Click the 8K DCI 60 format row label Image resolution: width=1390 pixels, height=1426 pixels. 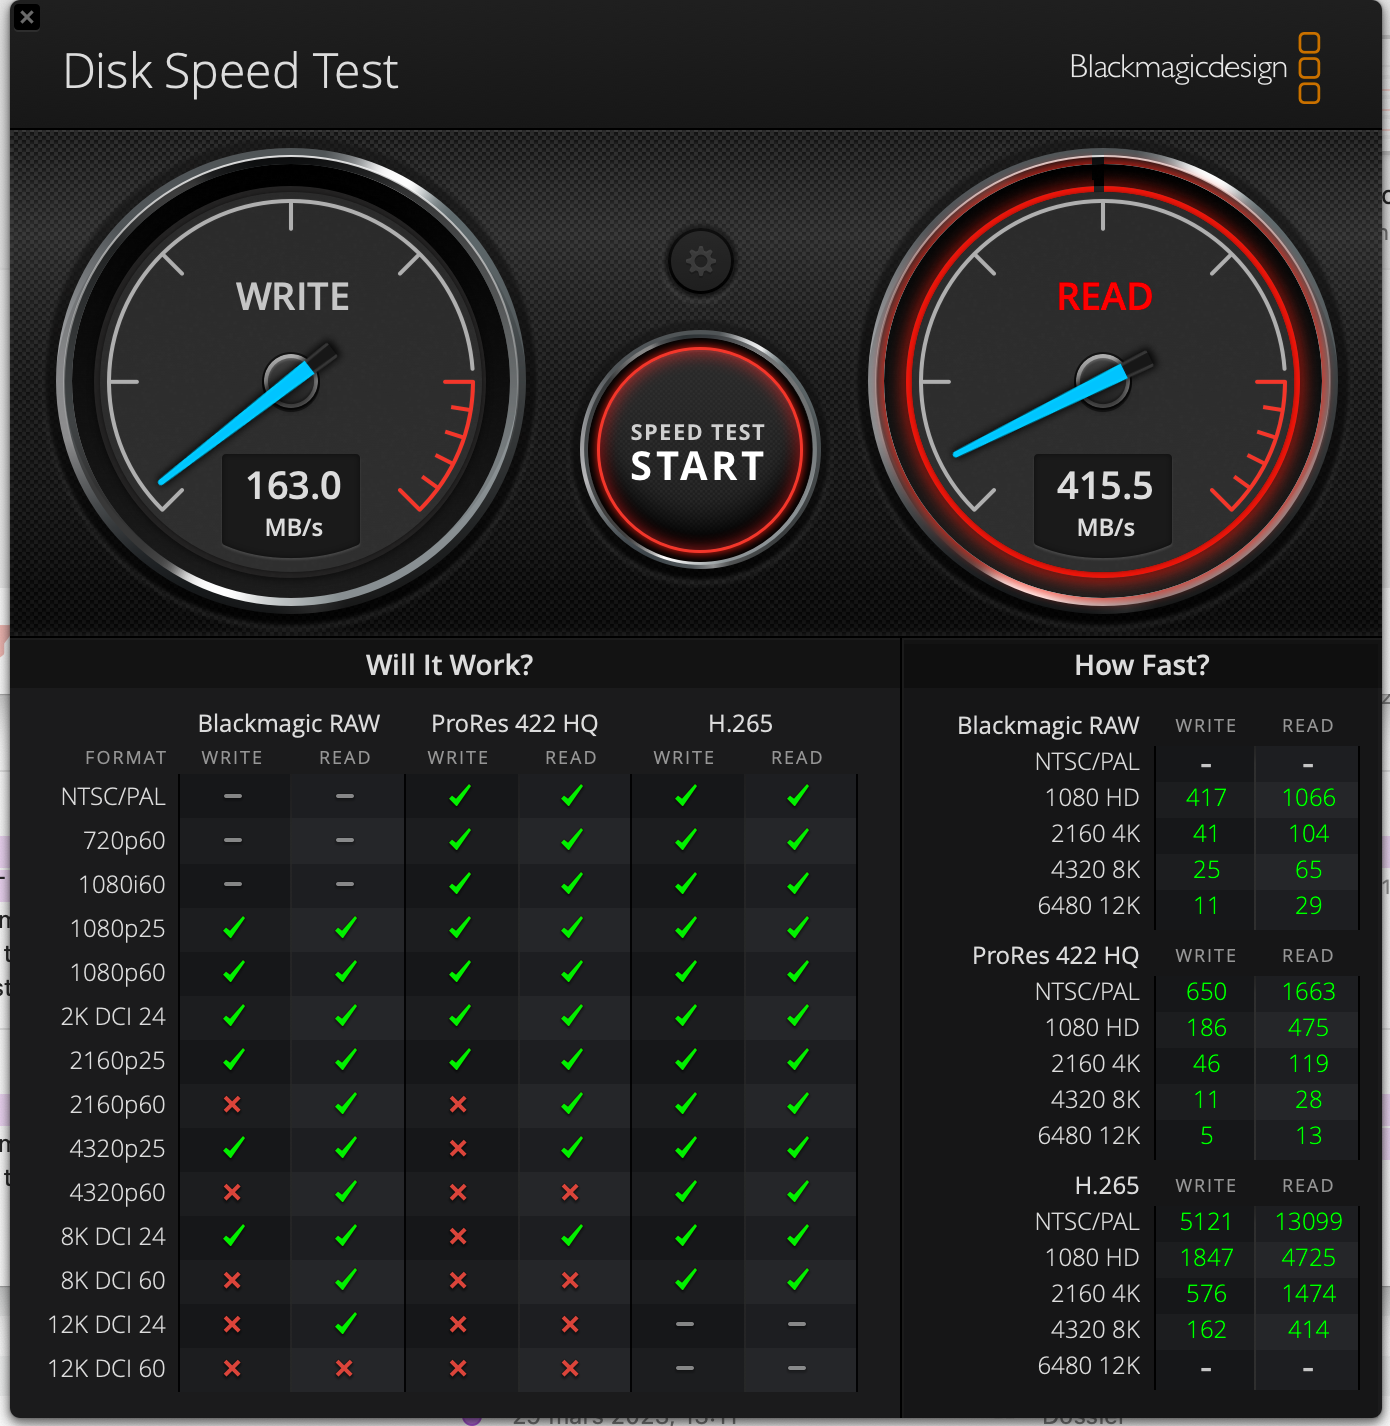[x=113, y=1280]
